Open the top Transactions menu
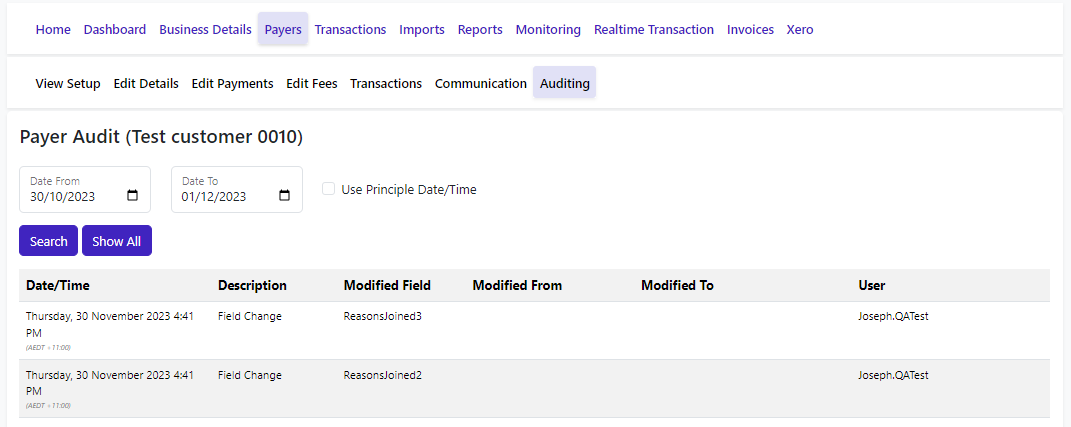 [x=350, y=30]
